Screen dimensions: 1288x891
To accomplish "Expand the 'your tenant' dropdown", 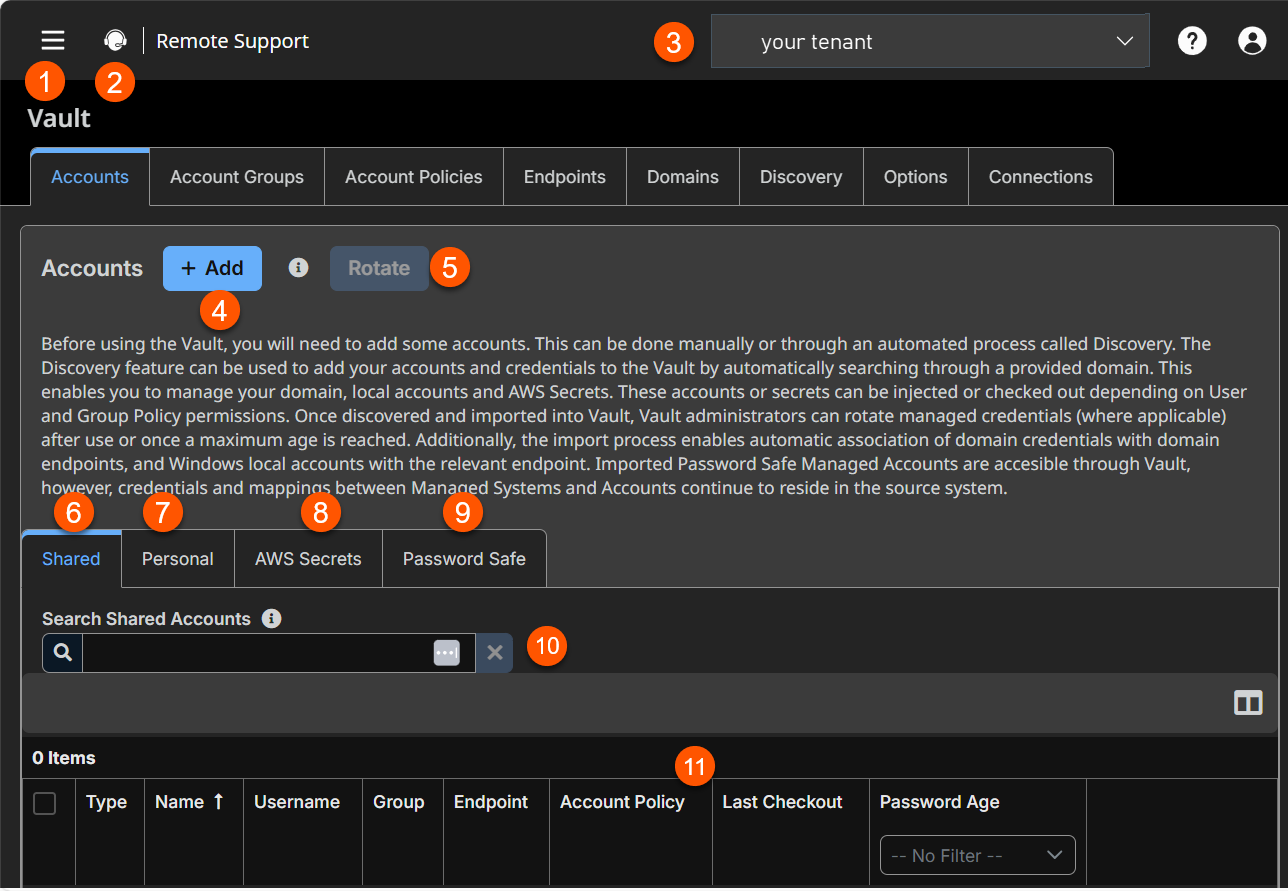I will click(930, 41).
